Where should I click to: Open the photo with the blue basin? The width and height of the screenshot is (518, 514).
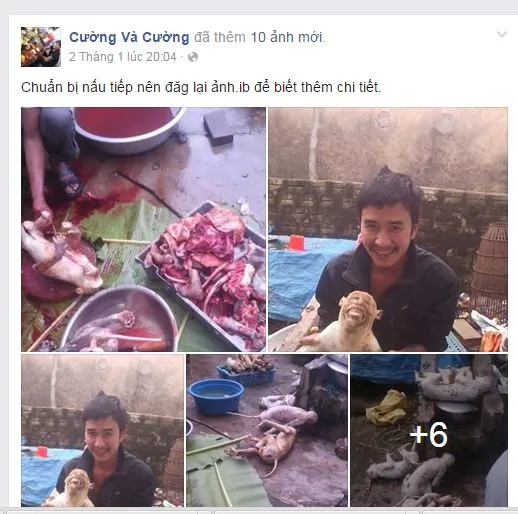pyautogui.click(x=267, y=430)
